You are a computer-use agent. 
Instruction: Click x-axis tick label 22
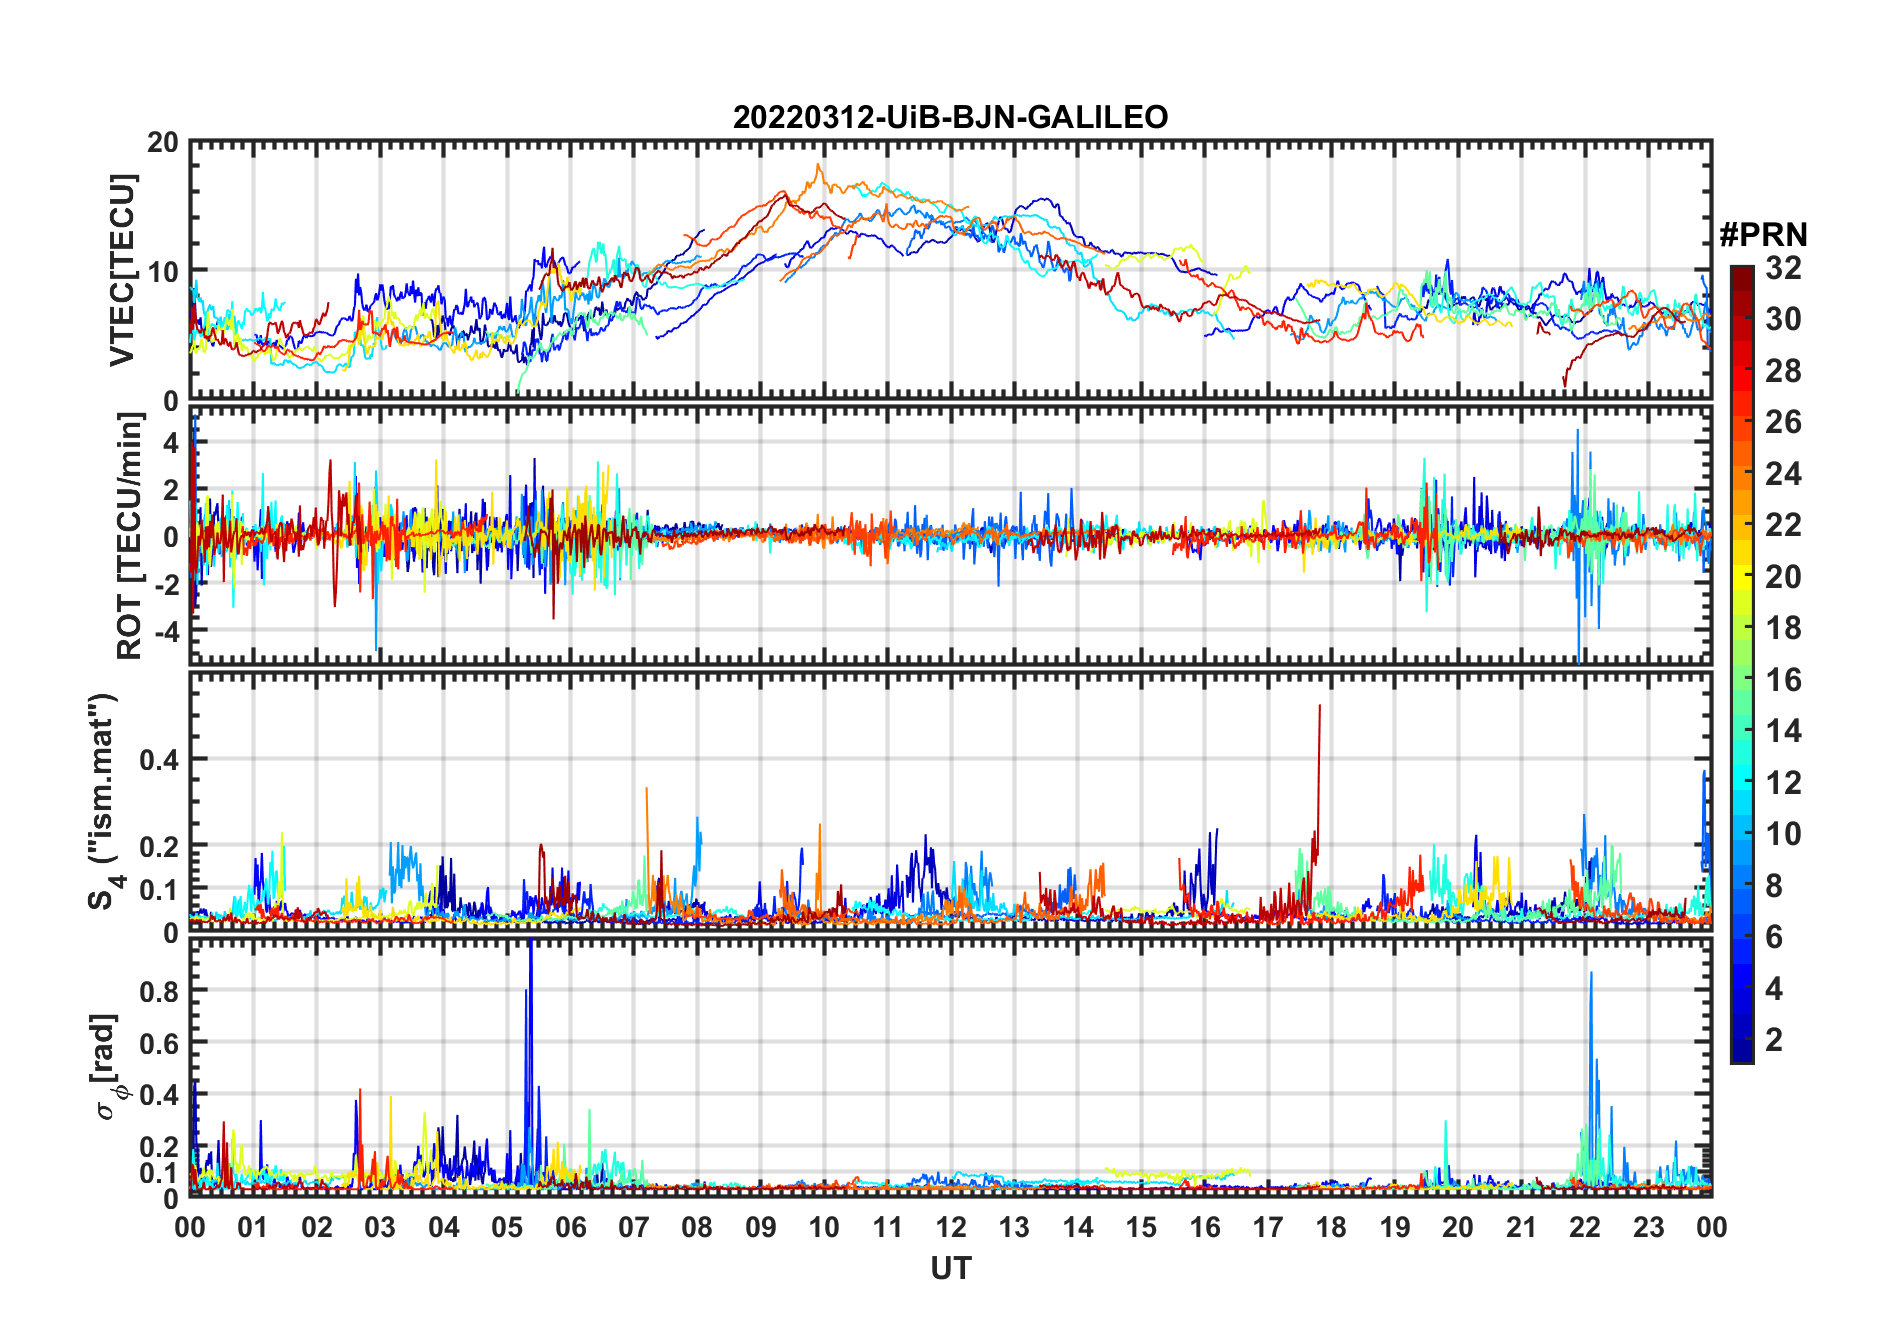point(1585,1228)
